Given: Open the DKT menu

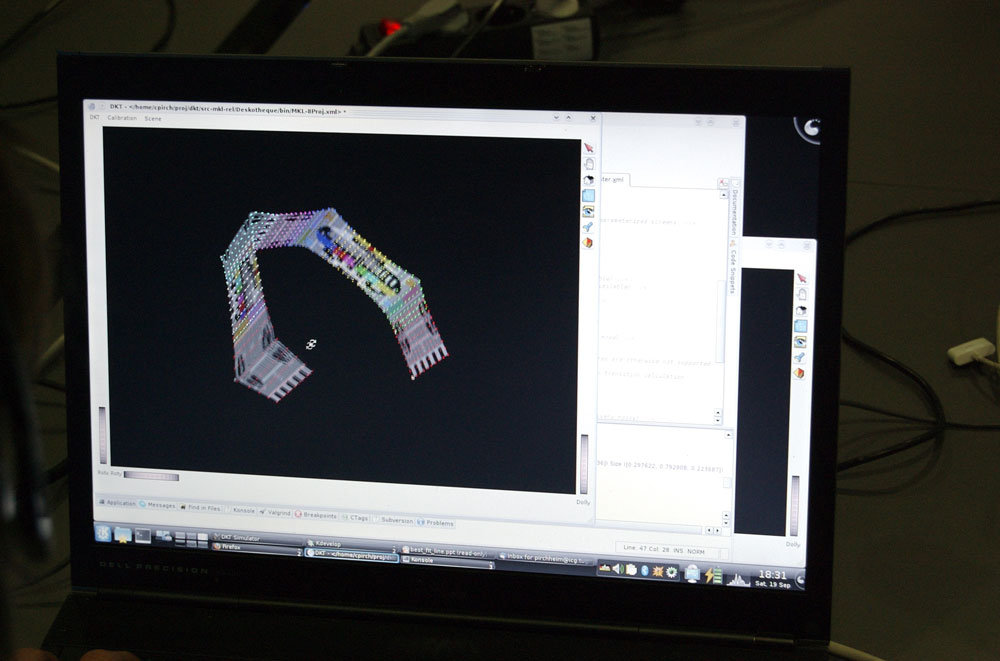Looking at the screenshot, I should coord(94,117).
